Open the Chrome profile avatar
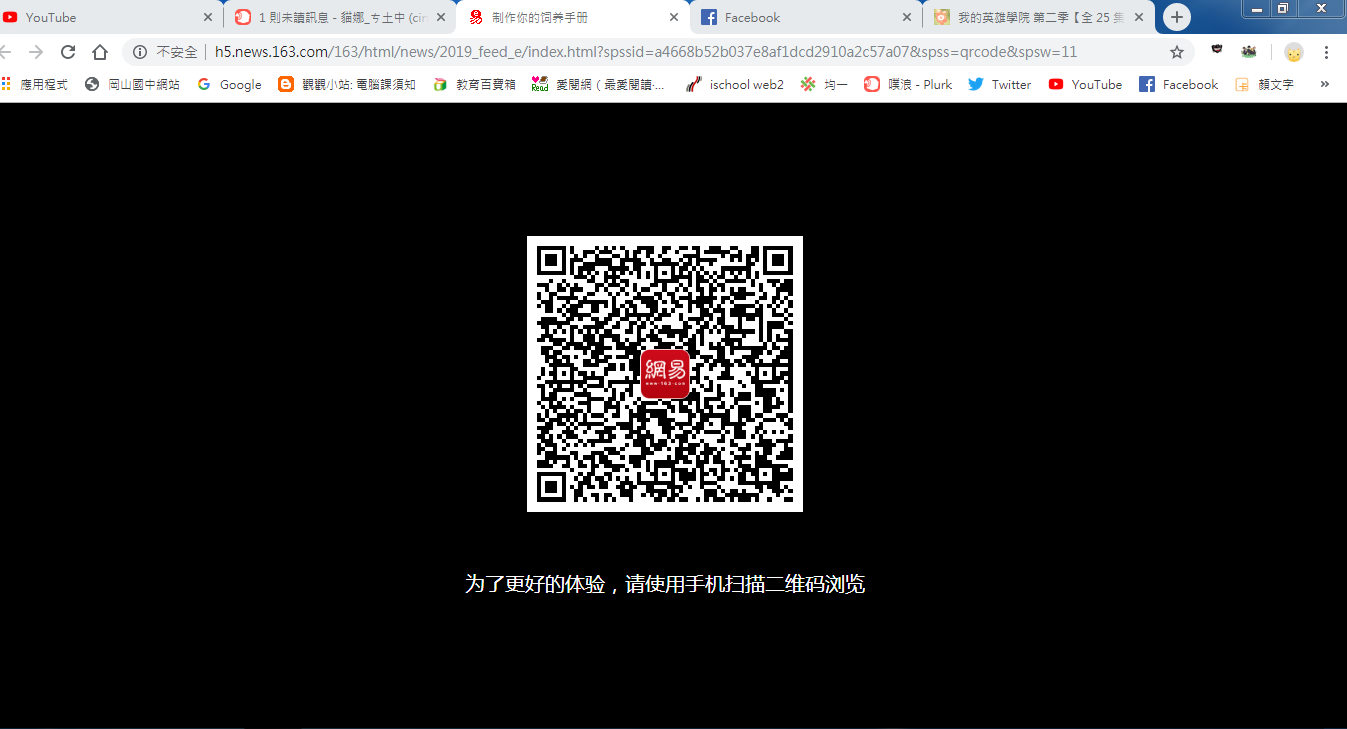This screenshot has width=1347, height=729. click(x=1294, y=52)
